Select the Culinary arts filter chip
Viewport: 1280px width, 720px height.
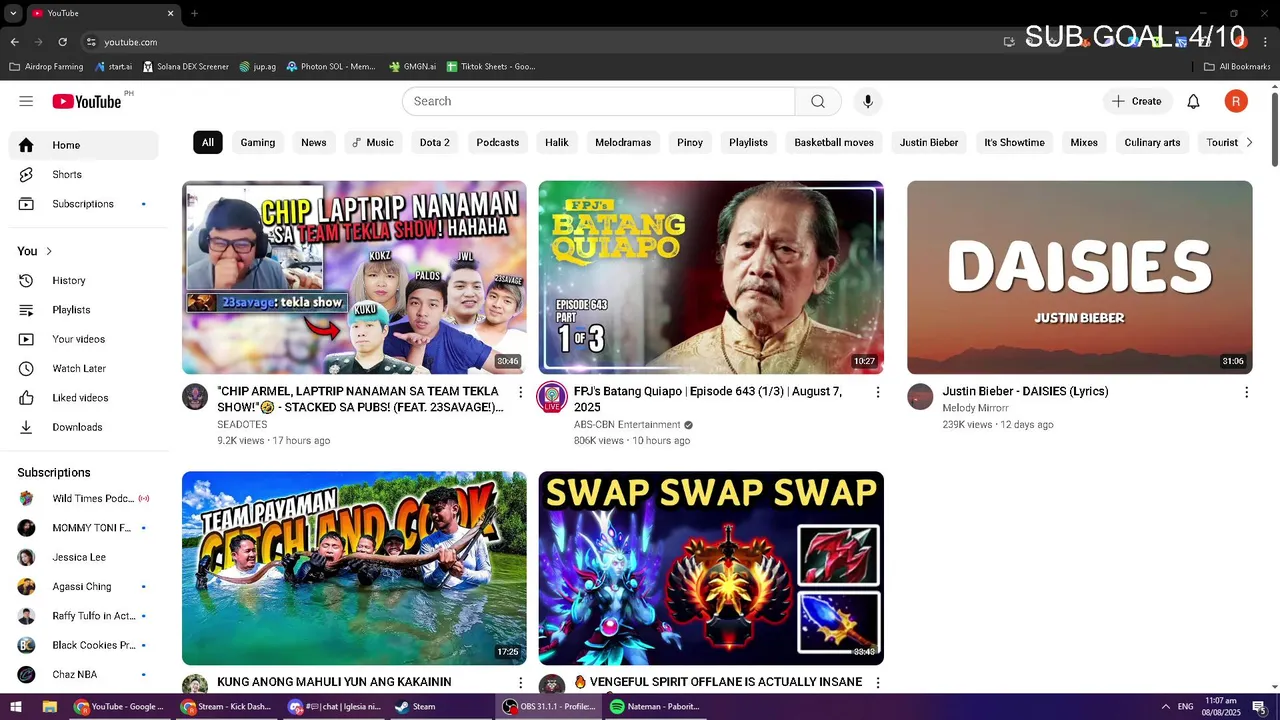[x=1152, y=142]
